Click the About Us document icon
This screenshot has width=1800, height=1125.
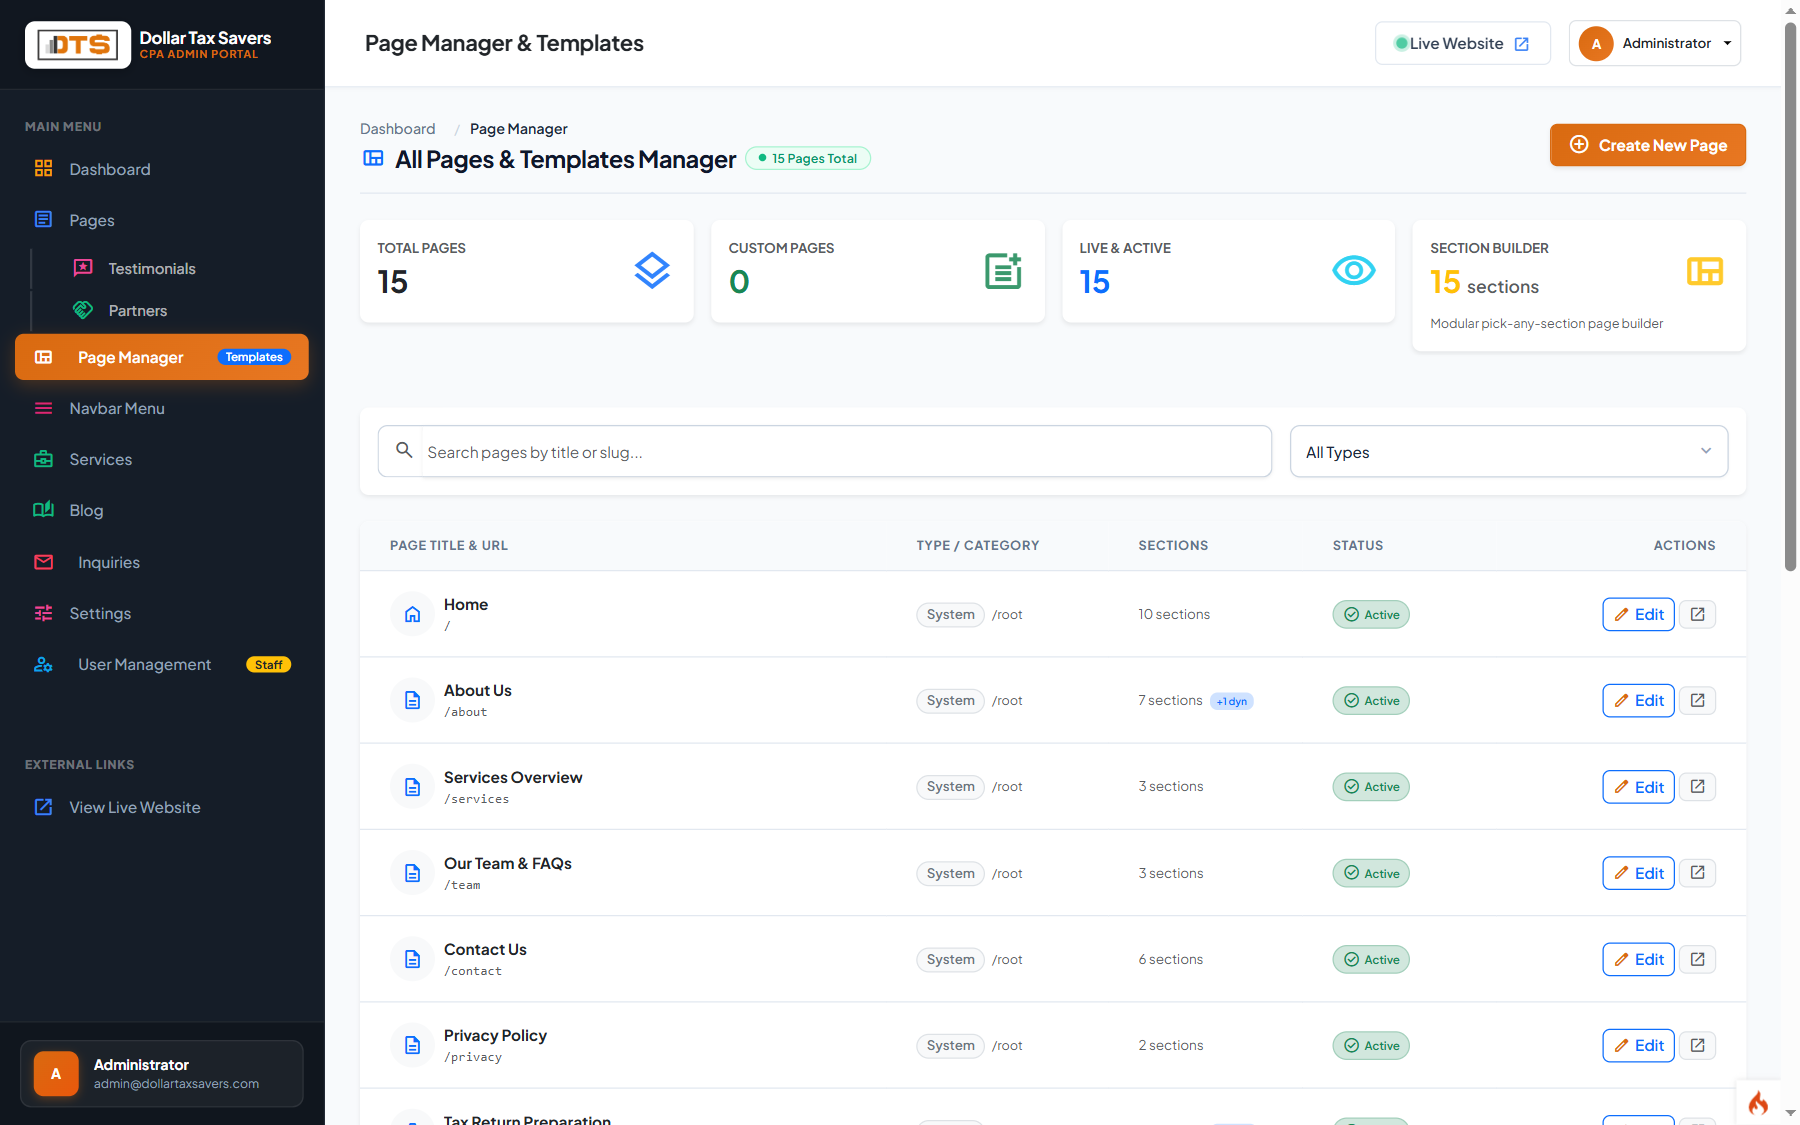pyautogui.click(x=412, y=700)
